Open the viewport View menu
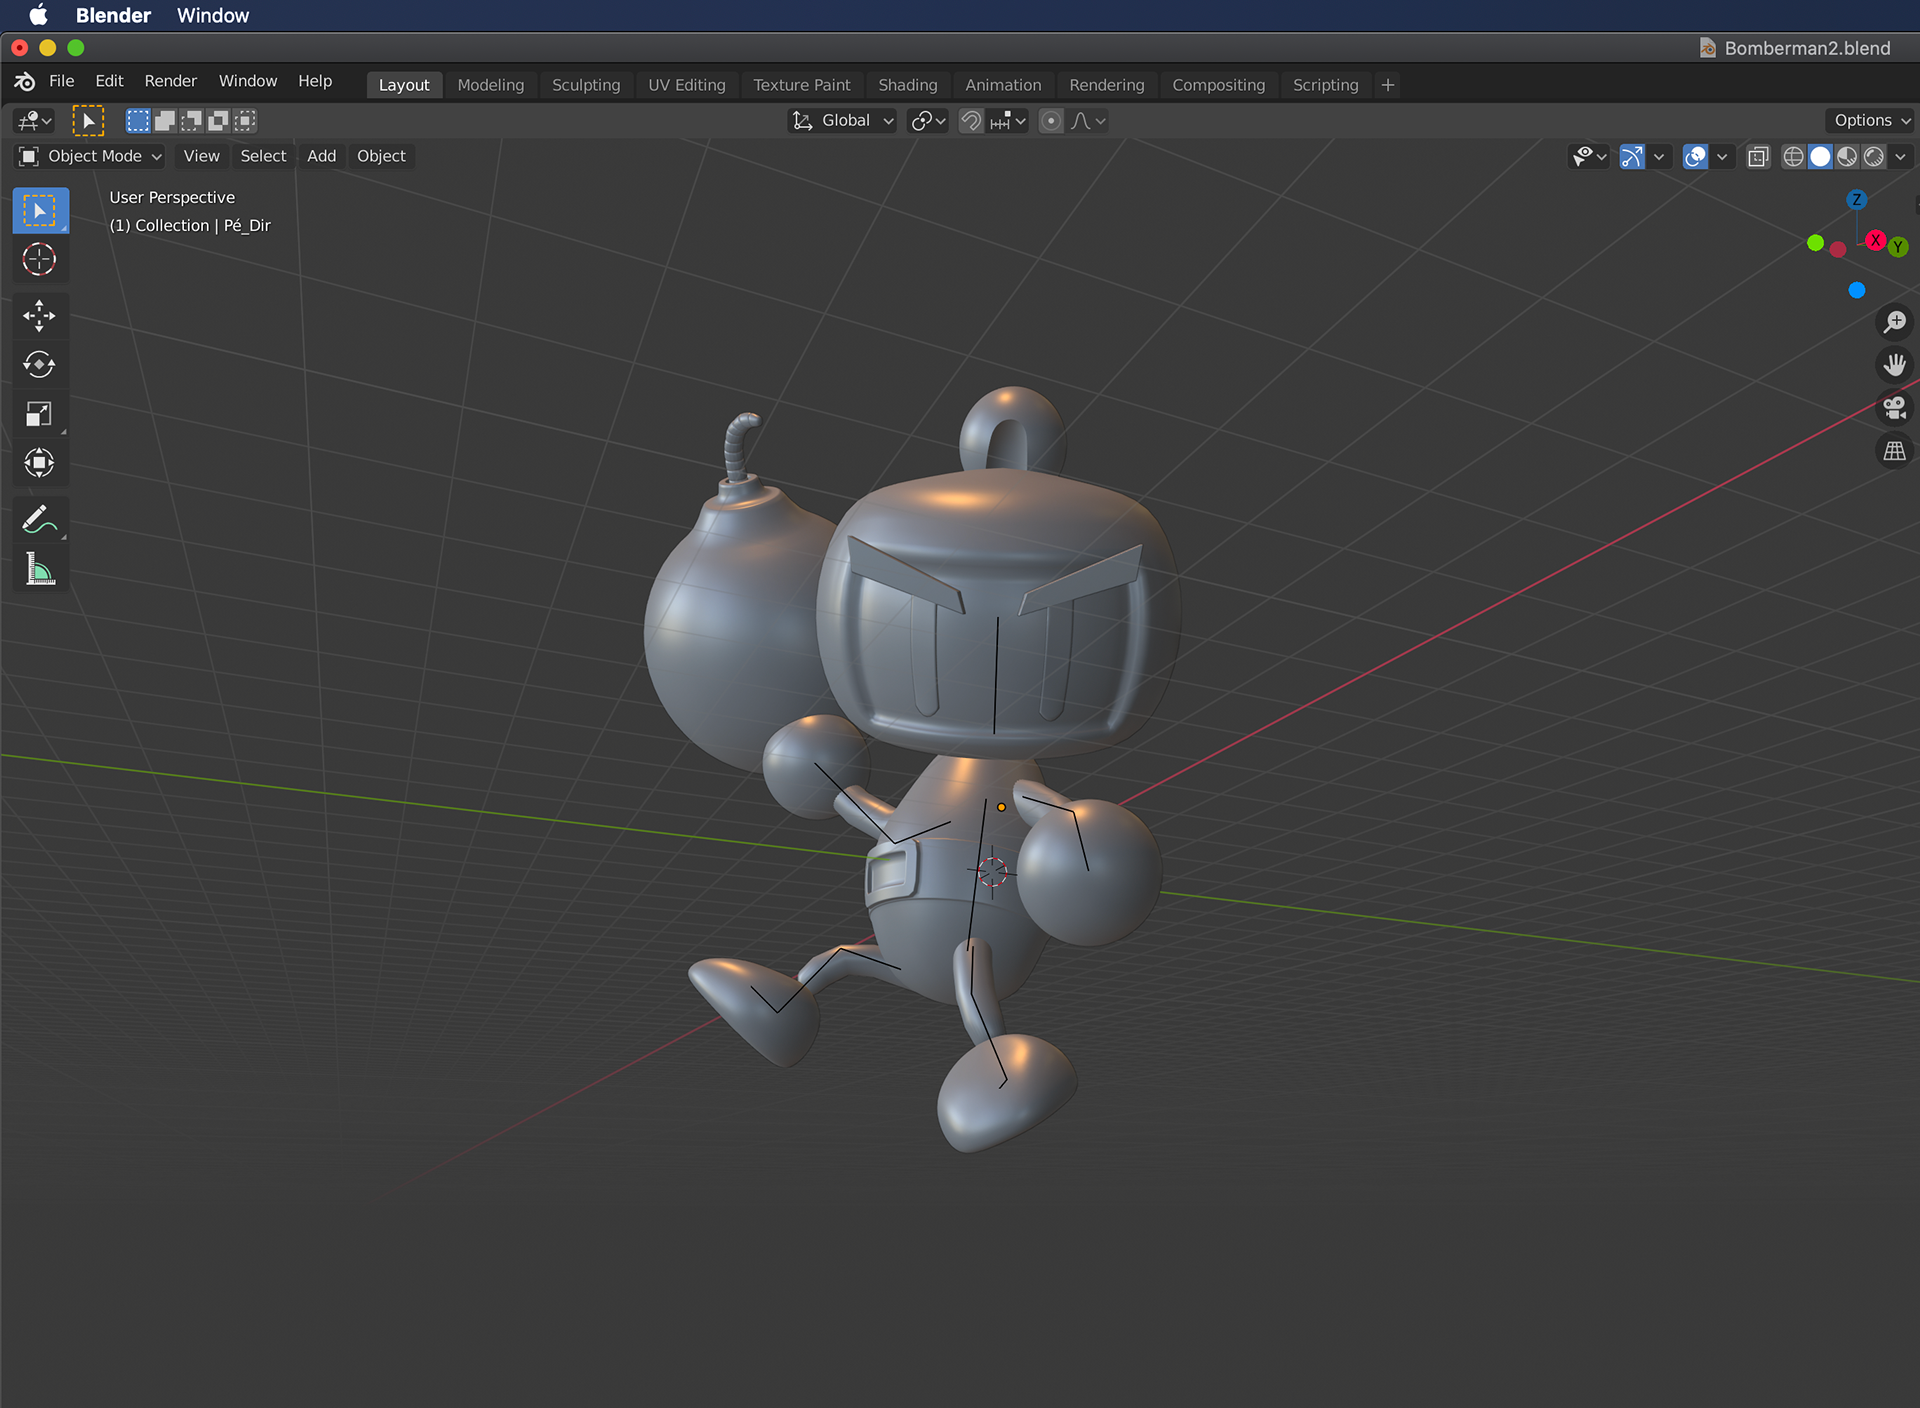1920x1408 pixels. click(x=202, y=156)
